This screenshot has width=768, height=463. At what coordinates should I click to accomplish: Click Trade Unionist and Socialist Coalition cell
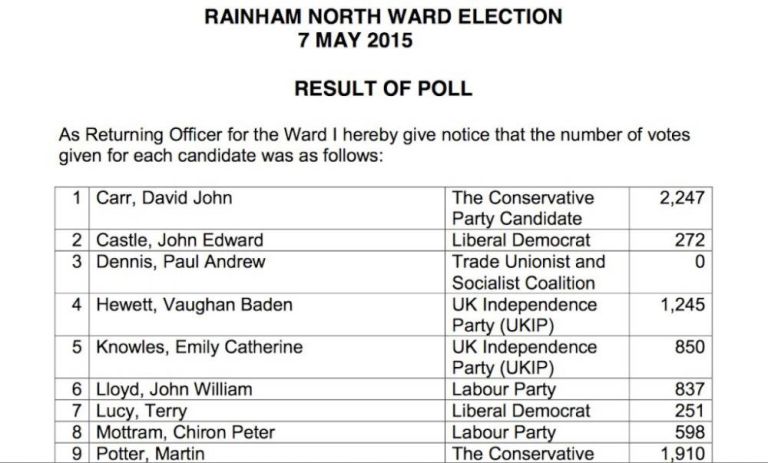[x=529, y=272]
